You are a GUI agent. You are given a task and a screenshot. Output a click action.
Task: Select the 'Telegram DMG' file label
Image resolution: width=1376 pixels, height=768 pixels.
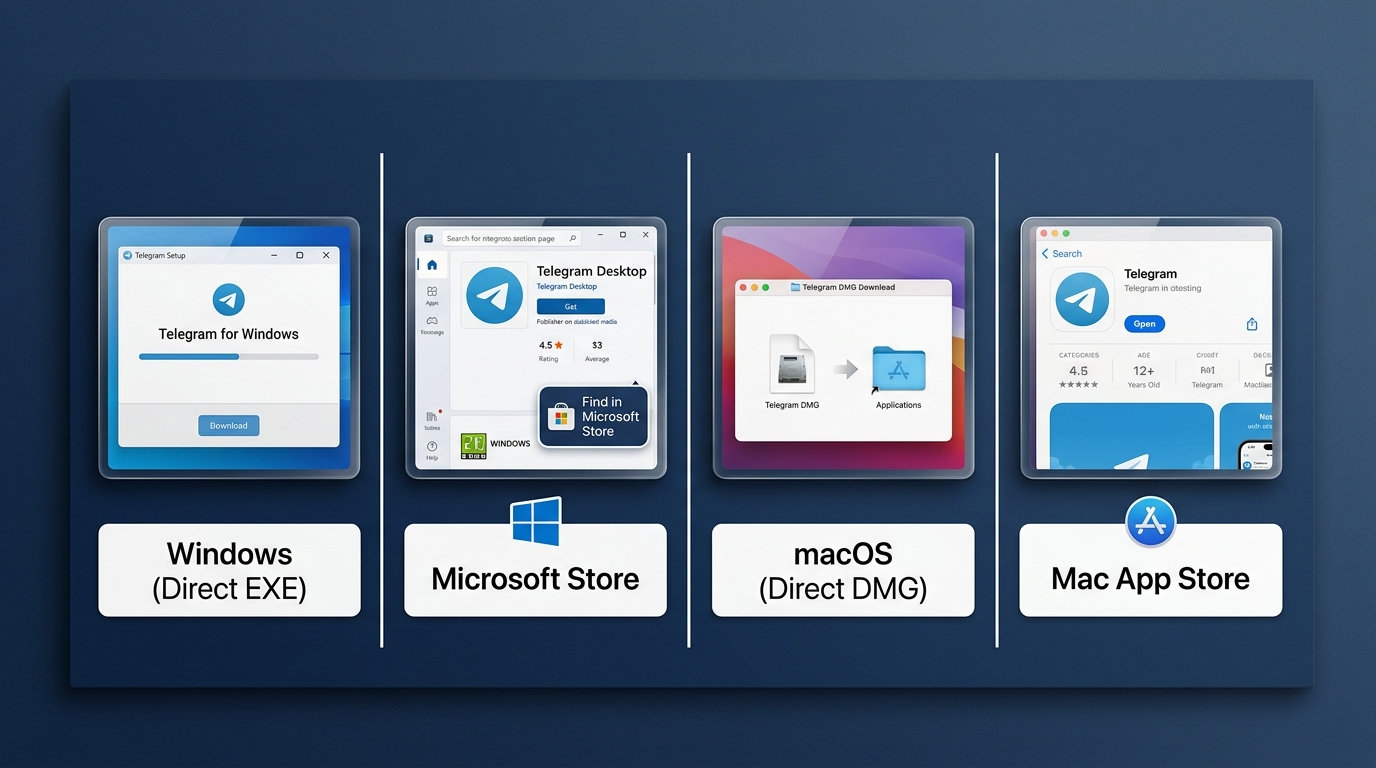tap(790, 405)
